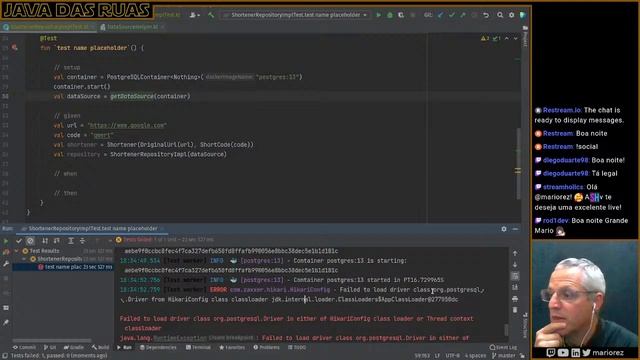Toggle soft-wrap in console sidebar

tap(515, 276)
